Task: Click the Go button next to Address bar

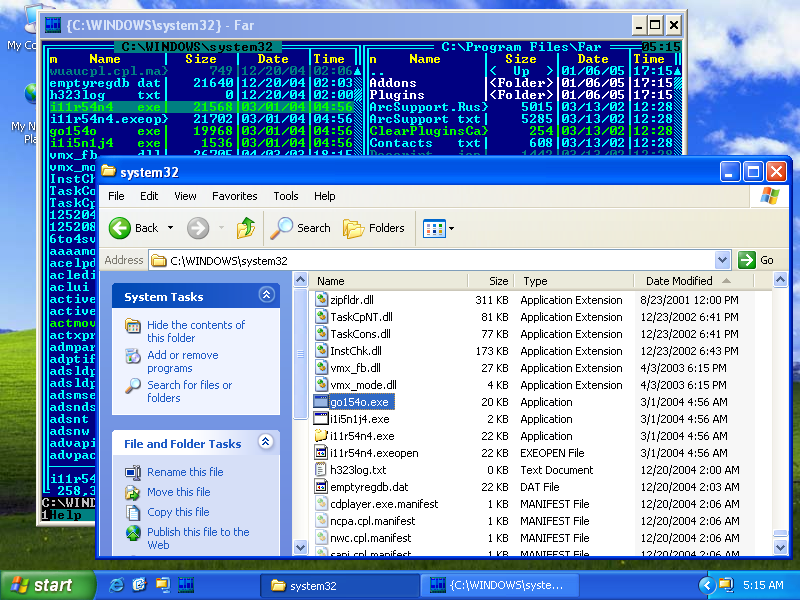Action: pos(756,260)
